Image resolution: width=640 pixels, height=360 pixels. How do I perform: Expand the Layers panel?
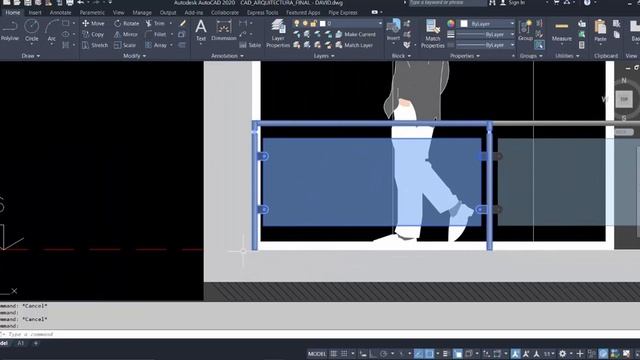click(x=324, y=56)
